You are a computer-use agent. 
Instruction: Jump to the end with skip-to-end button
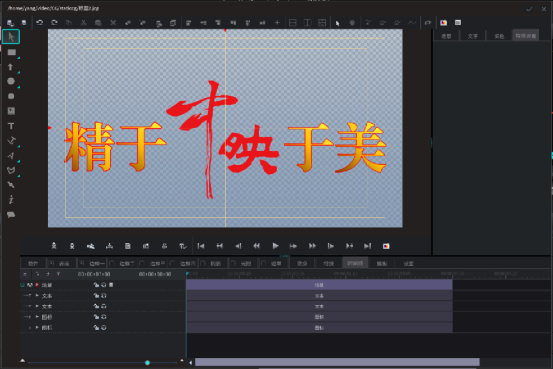[x=367, y=246]
